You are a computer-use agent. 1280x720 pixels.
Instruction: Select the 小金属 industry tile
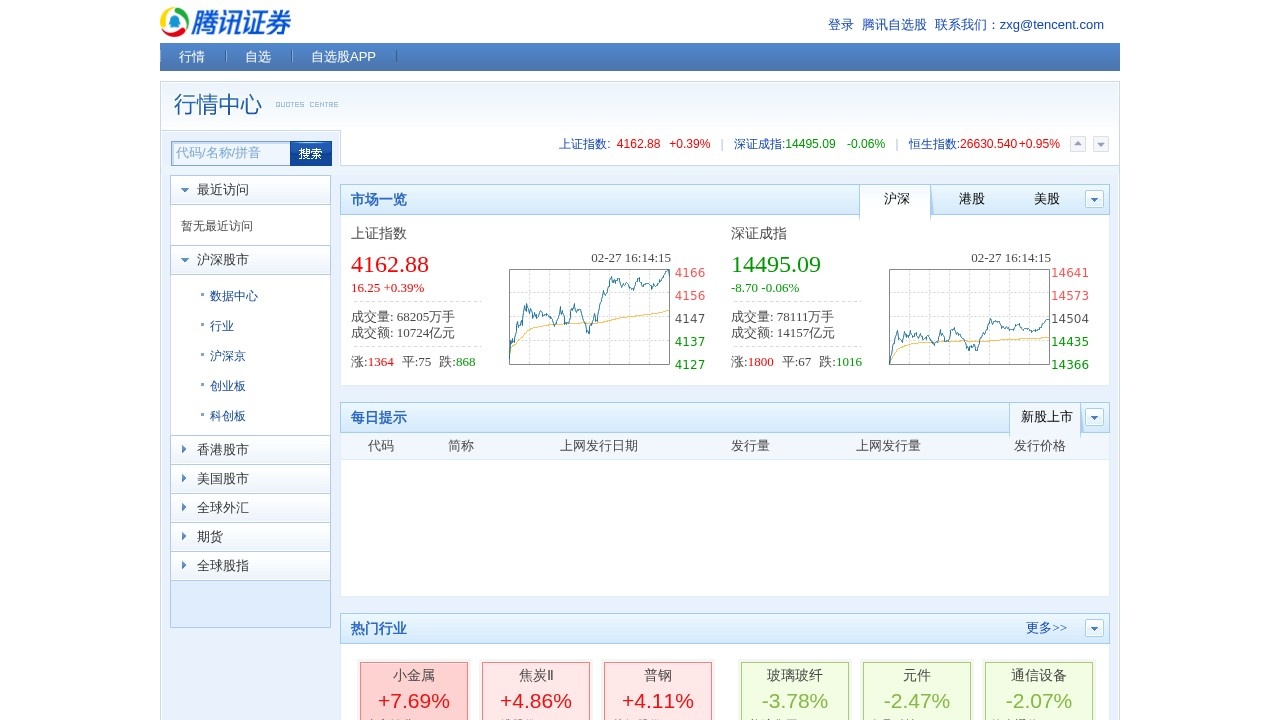point(414,689)
